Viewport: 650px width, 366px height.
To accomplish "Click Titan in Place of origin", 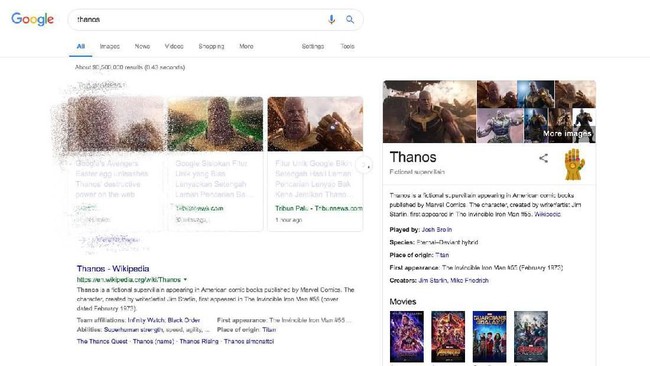I will (442, 255).
